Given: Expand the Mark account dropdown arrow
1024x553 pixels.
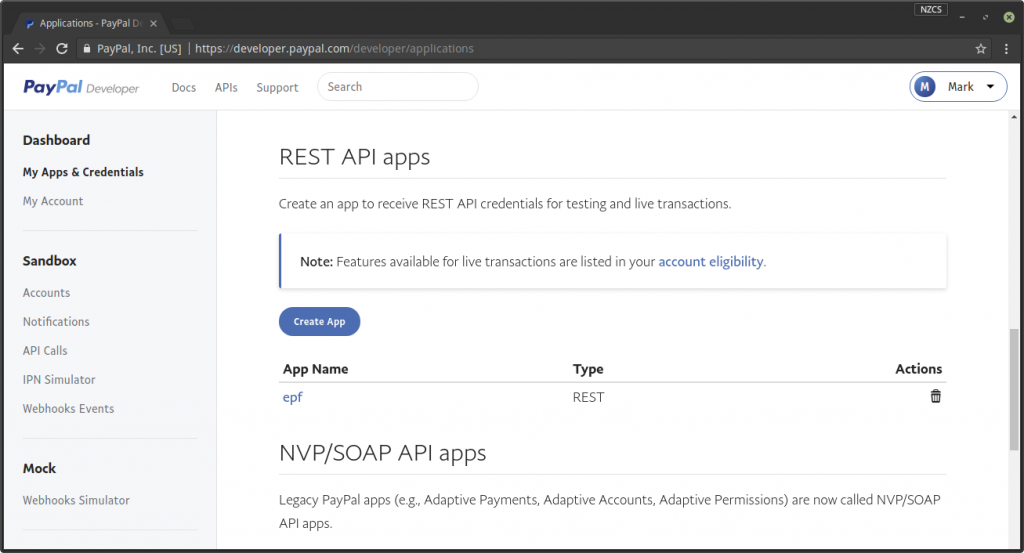Looking at the screenshot, I should tap(990, 87).
